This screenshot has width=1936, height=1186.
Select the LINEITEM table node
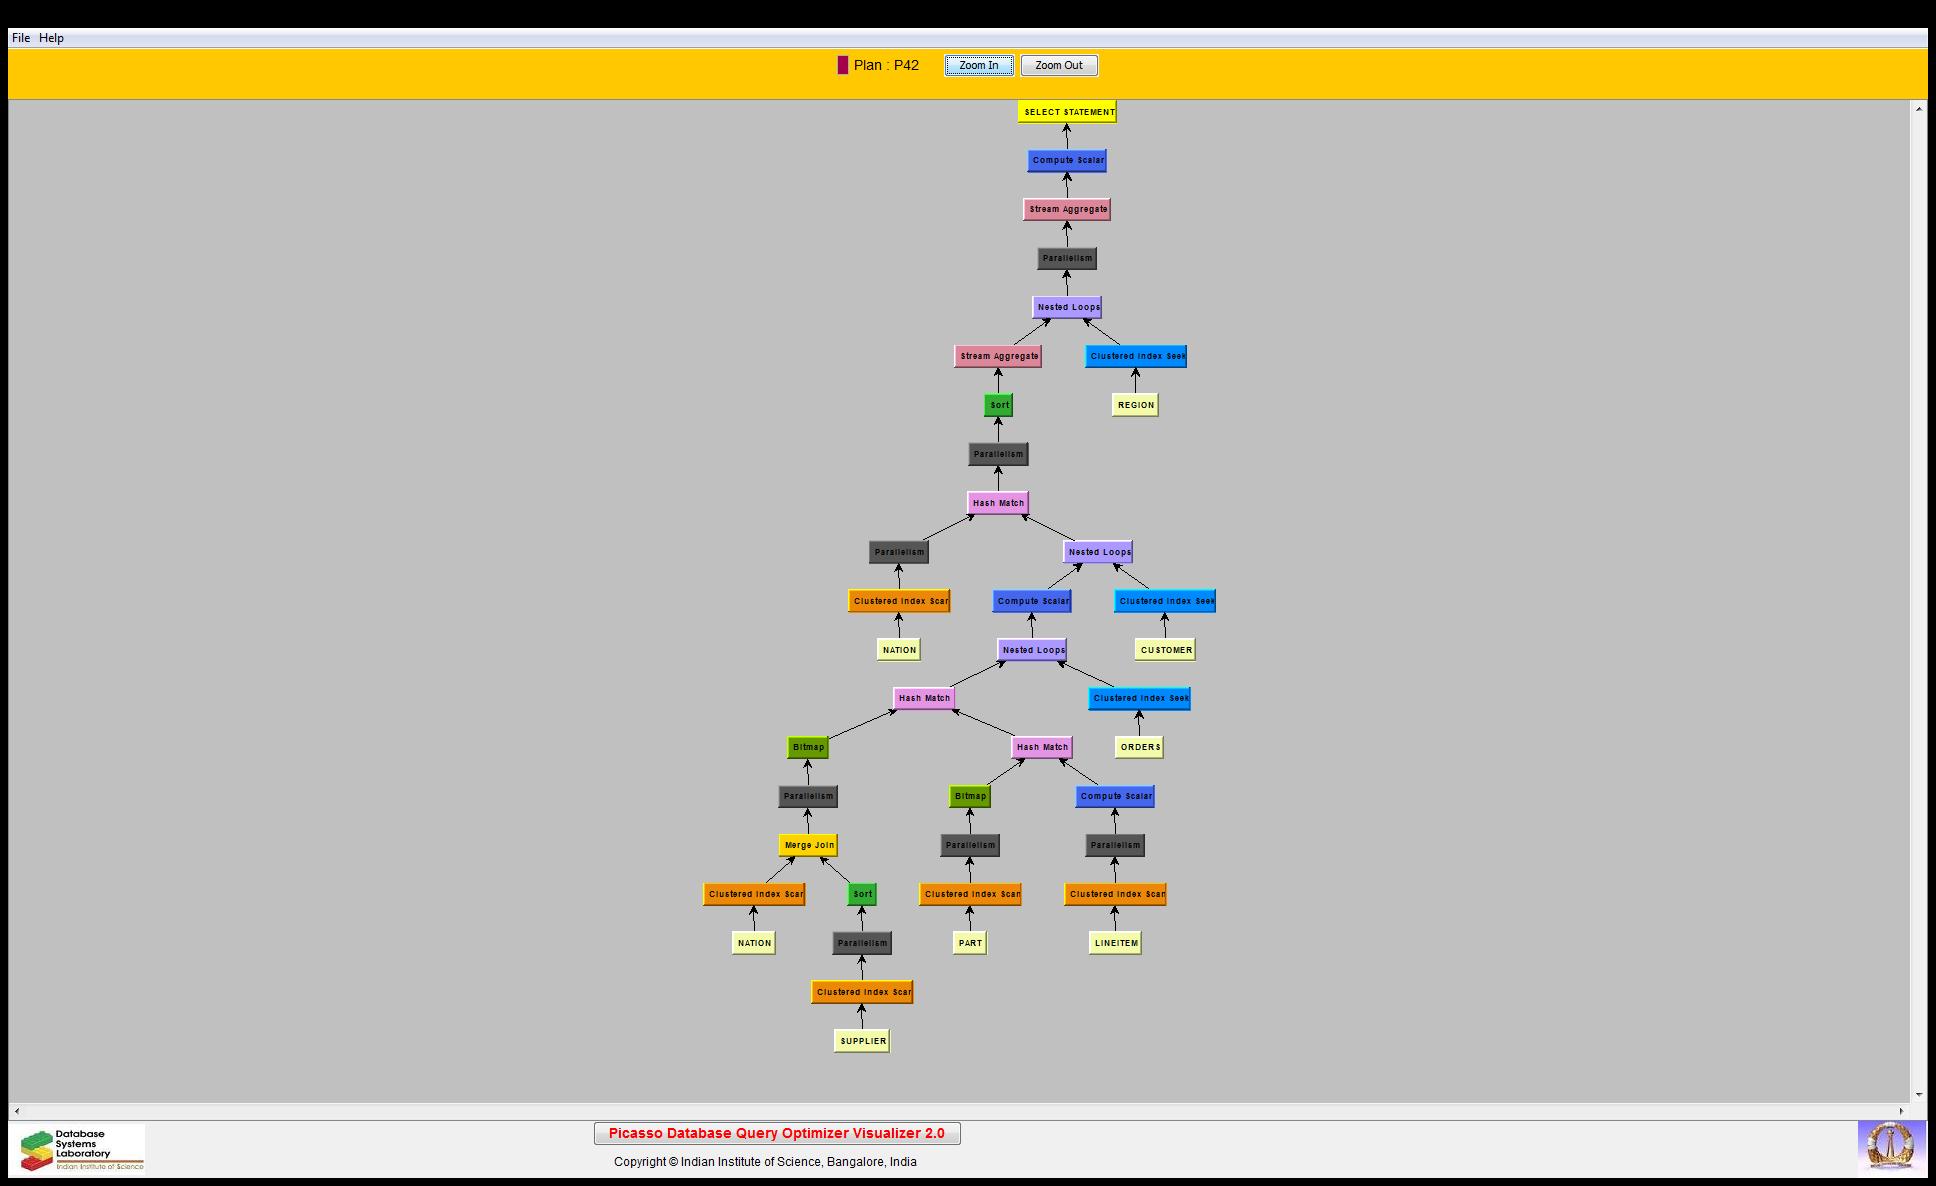(x=1115, y=943)
